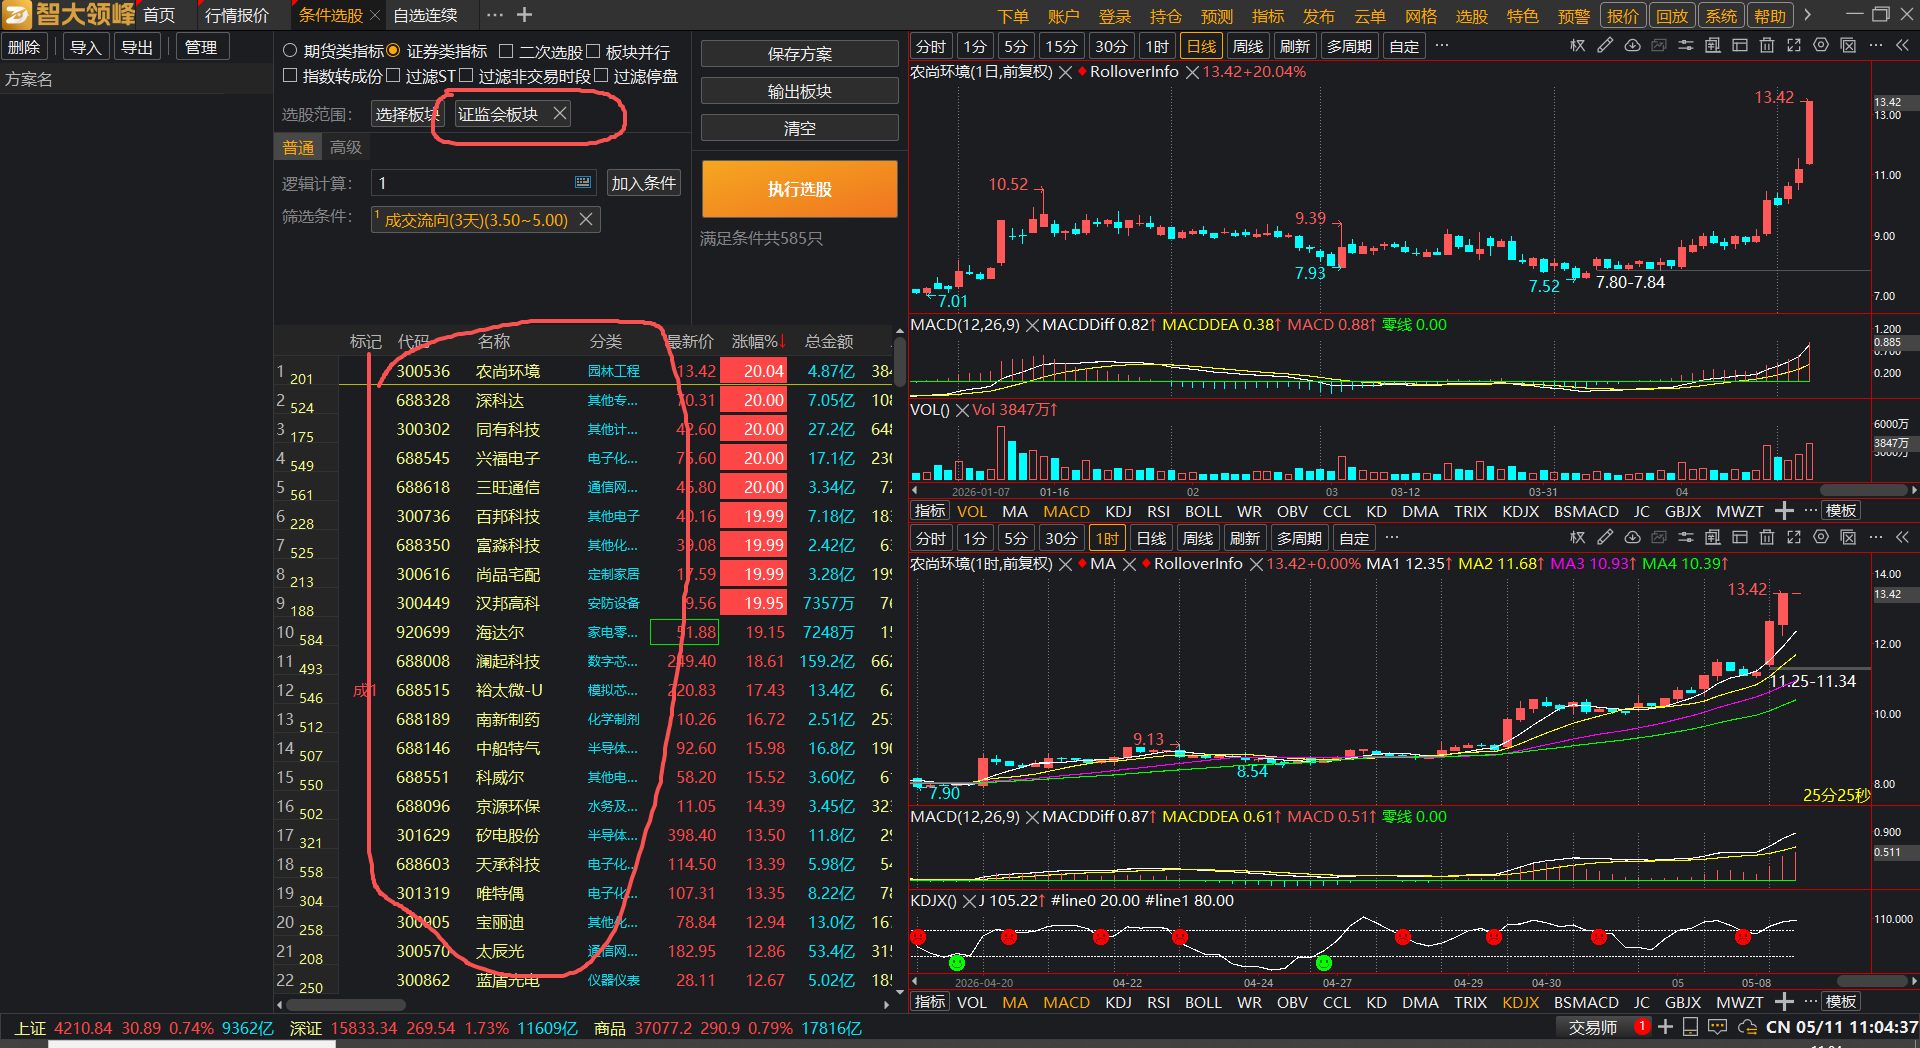Open the sliders settings icon in top chart toolbar
Image resolution: width=1920 pixels, height=1048 pixels.
(1686, 46)
